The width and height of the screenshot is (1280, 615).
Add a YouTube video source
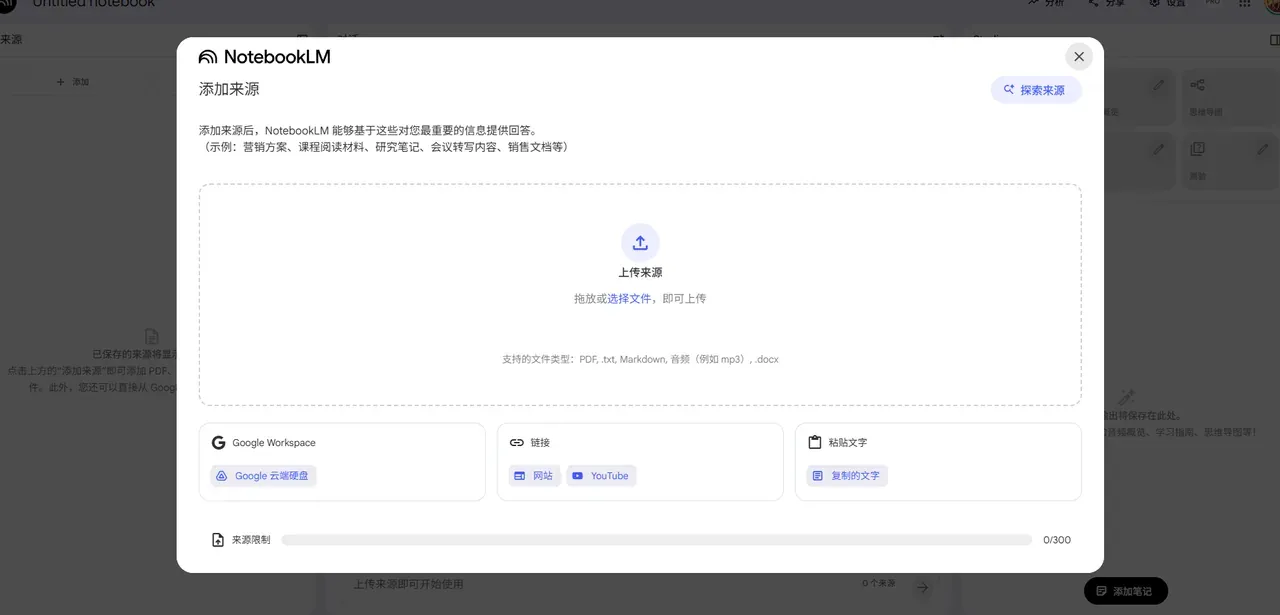[x=601, y=476]
